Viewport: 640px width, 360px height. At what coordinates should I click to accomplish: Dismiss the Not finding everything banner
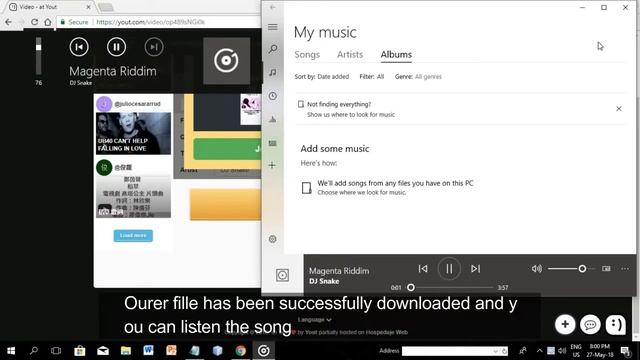pos(619,109)
